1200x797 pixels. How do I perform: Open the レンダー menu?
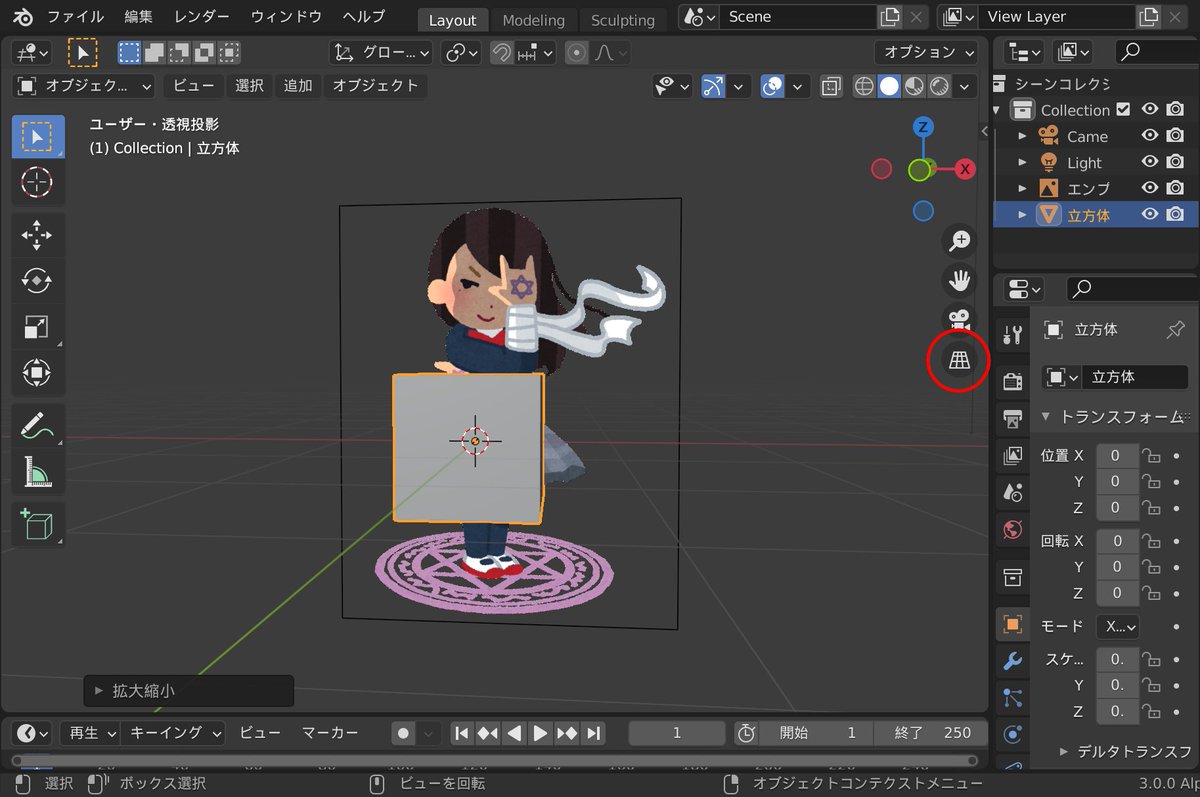click(201, 17)
